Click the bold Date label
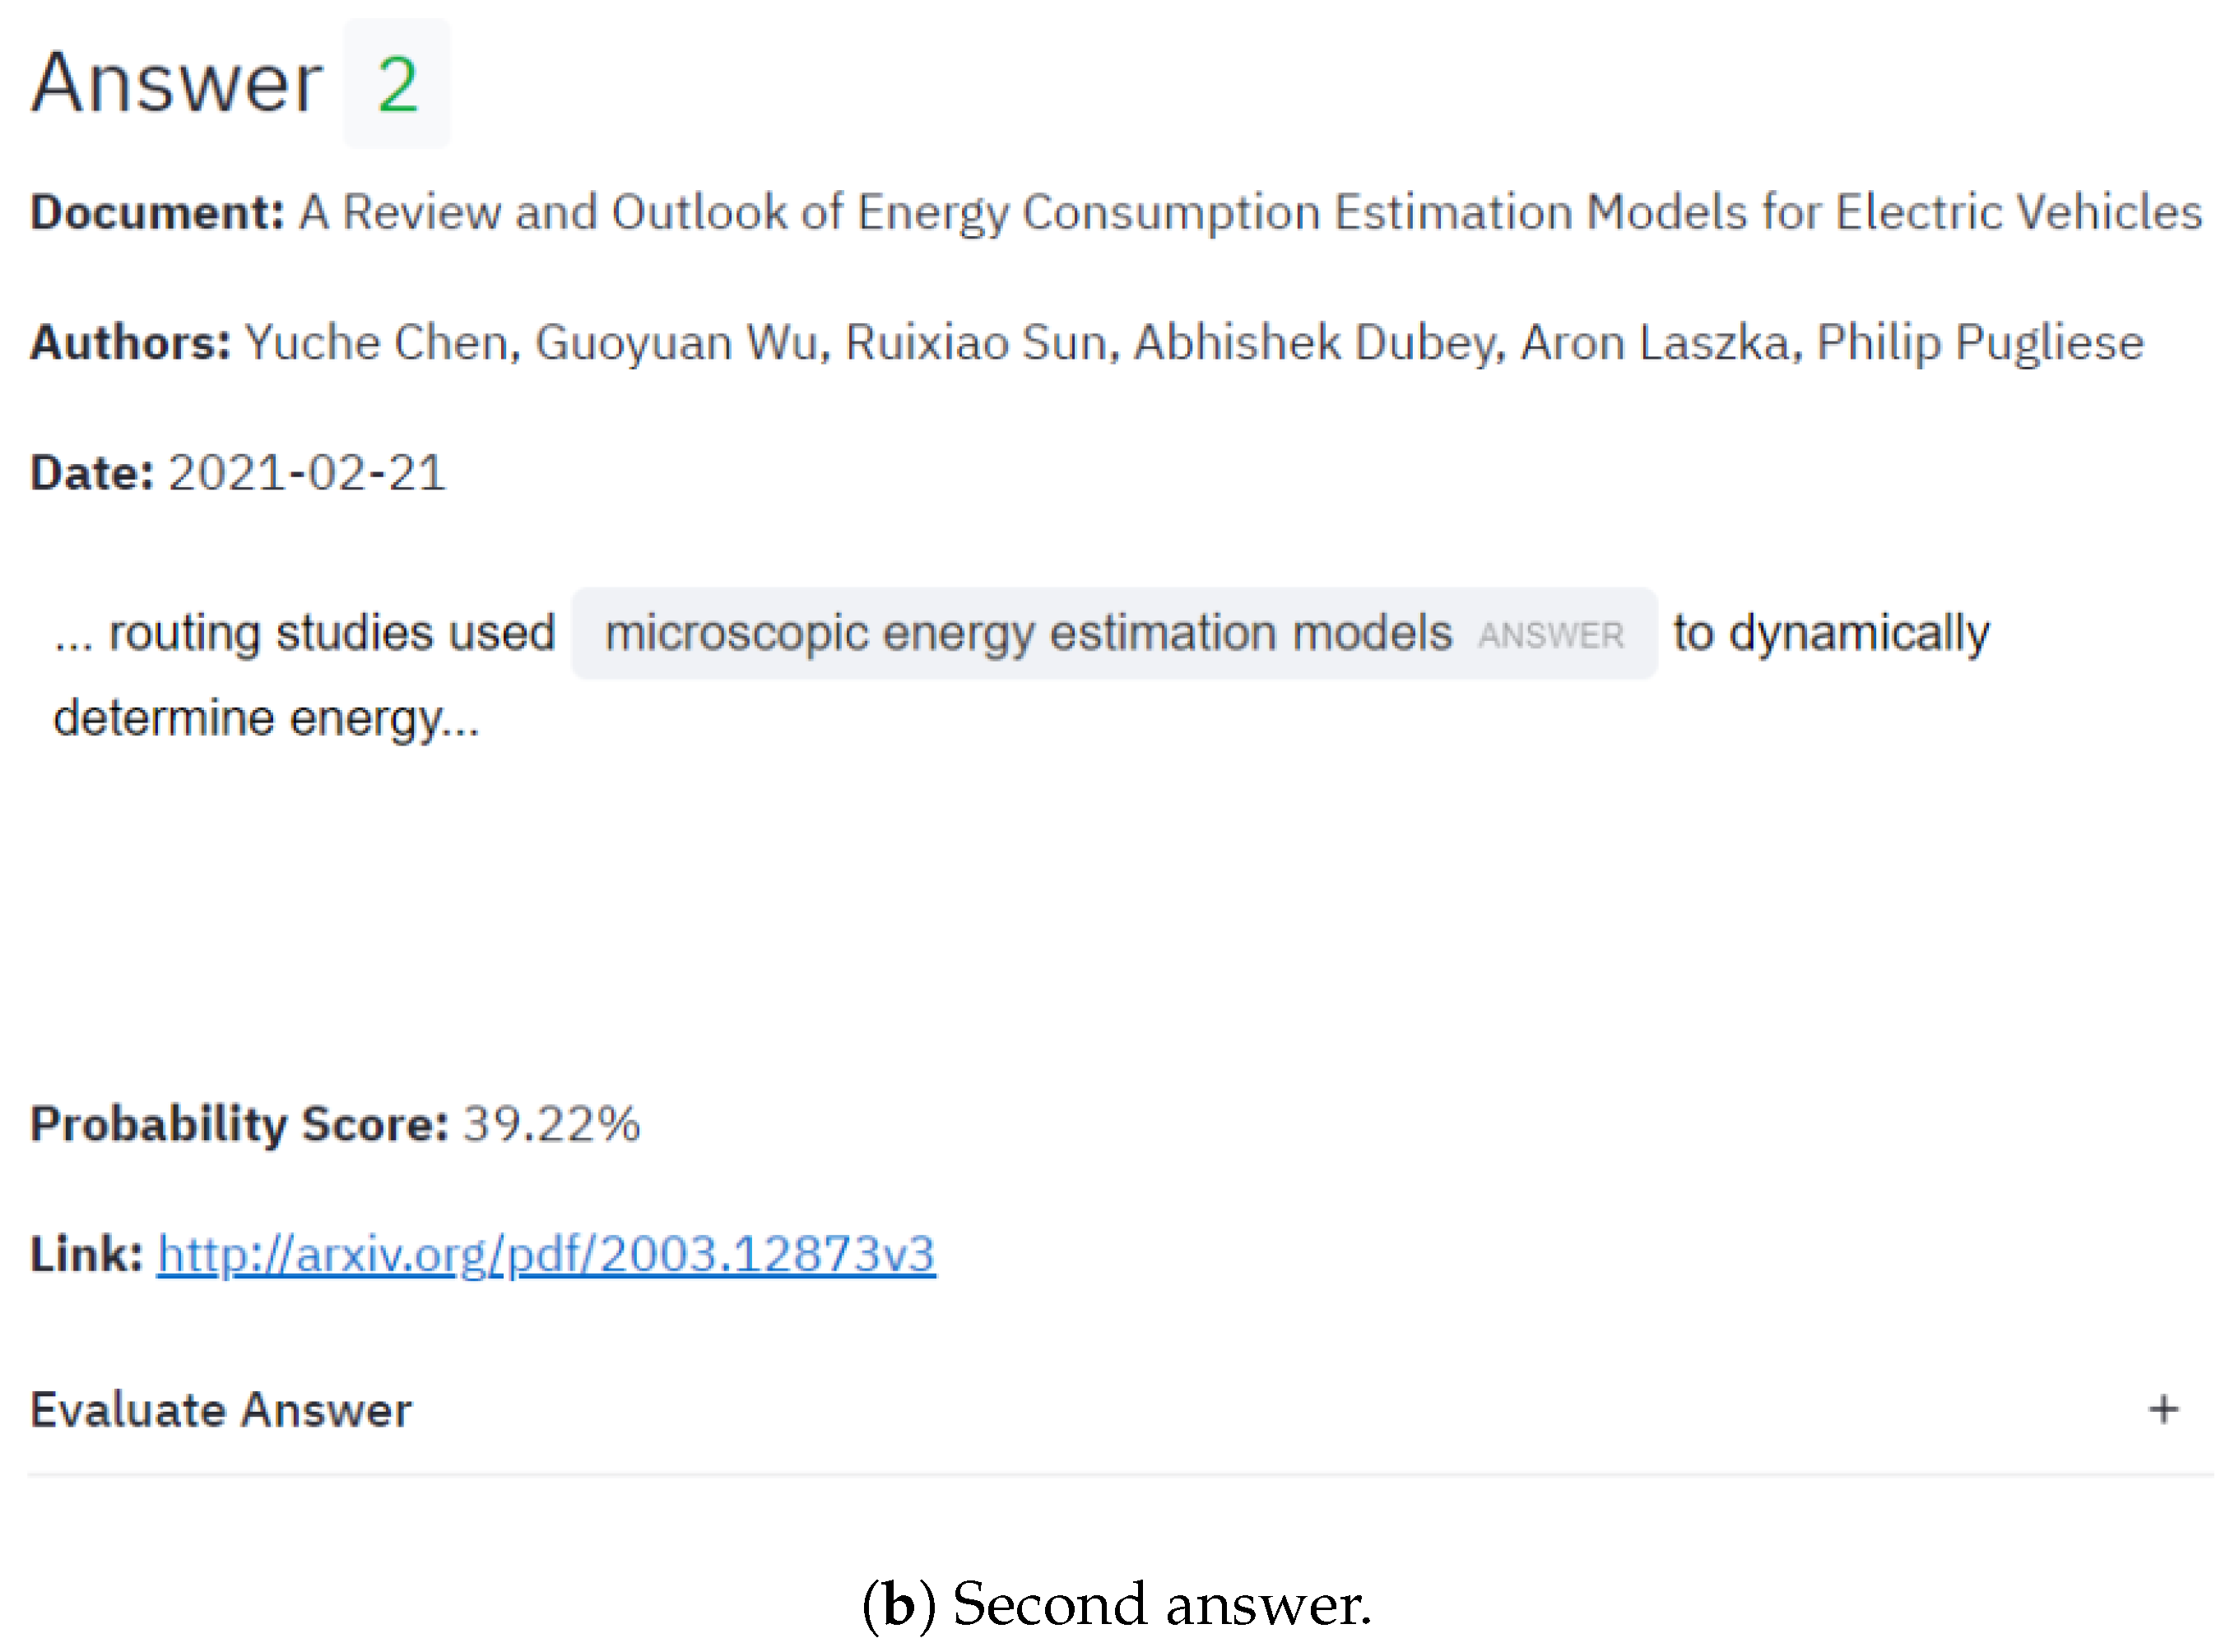This screenshot has height=1652, width=2230. (92, 473)
